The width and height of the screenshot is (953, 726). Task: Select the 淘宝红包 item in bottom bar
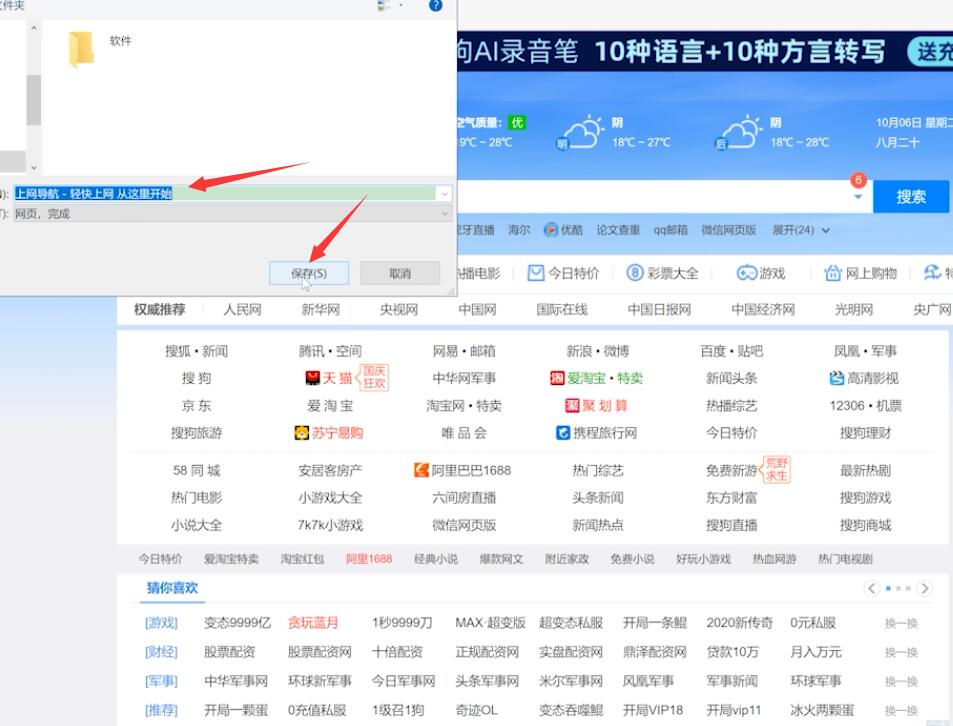coord(302,559)
